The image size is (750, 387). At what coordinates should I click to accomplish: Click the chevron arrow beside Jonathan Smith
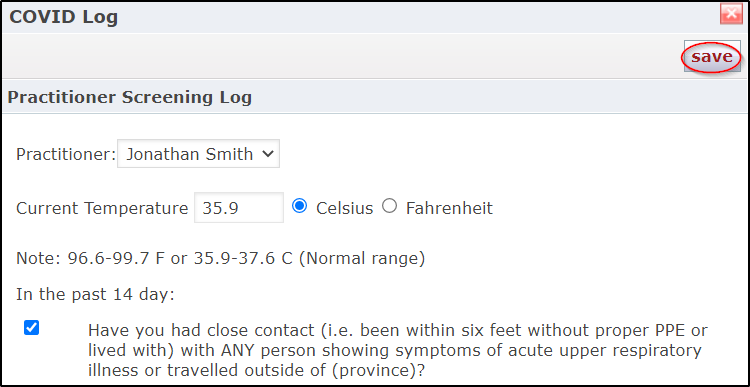tap(268, 154)
